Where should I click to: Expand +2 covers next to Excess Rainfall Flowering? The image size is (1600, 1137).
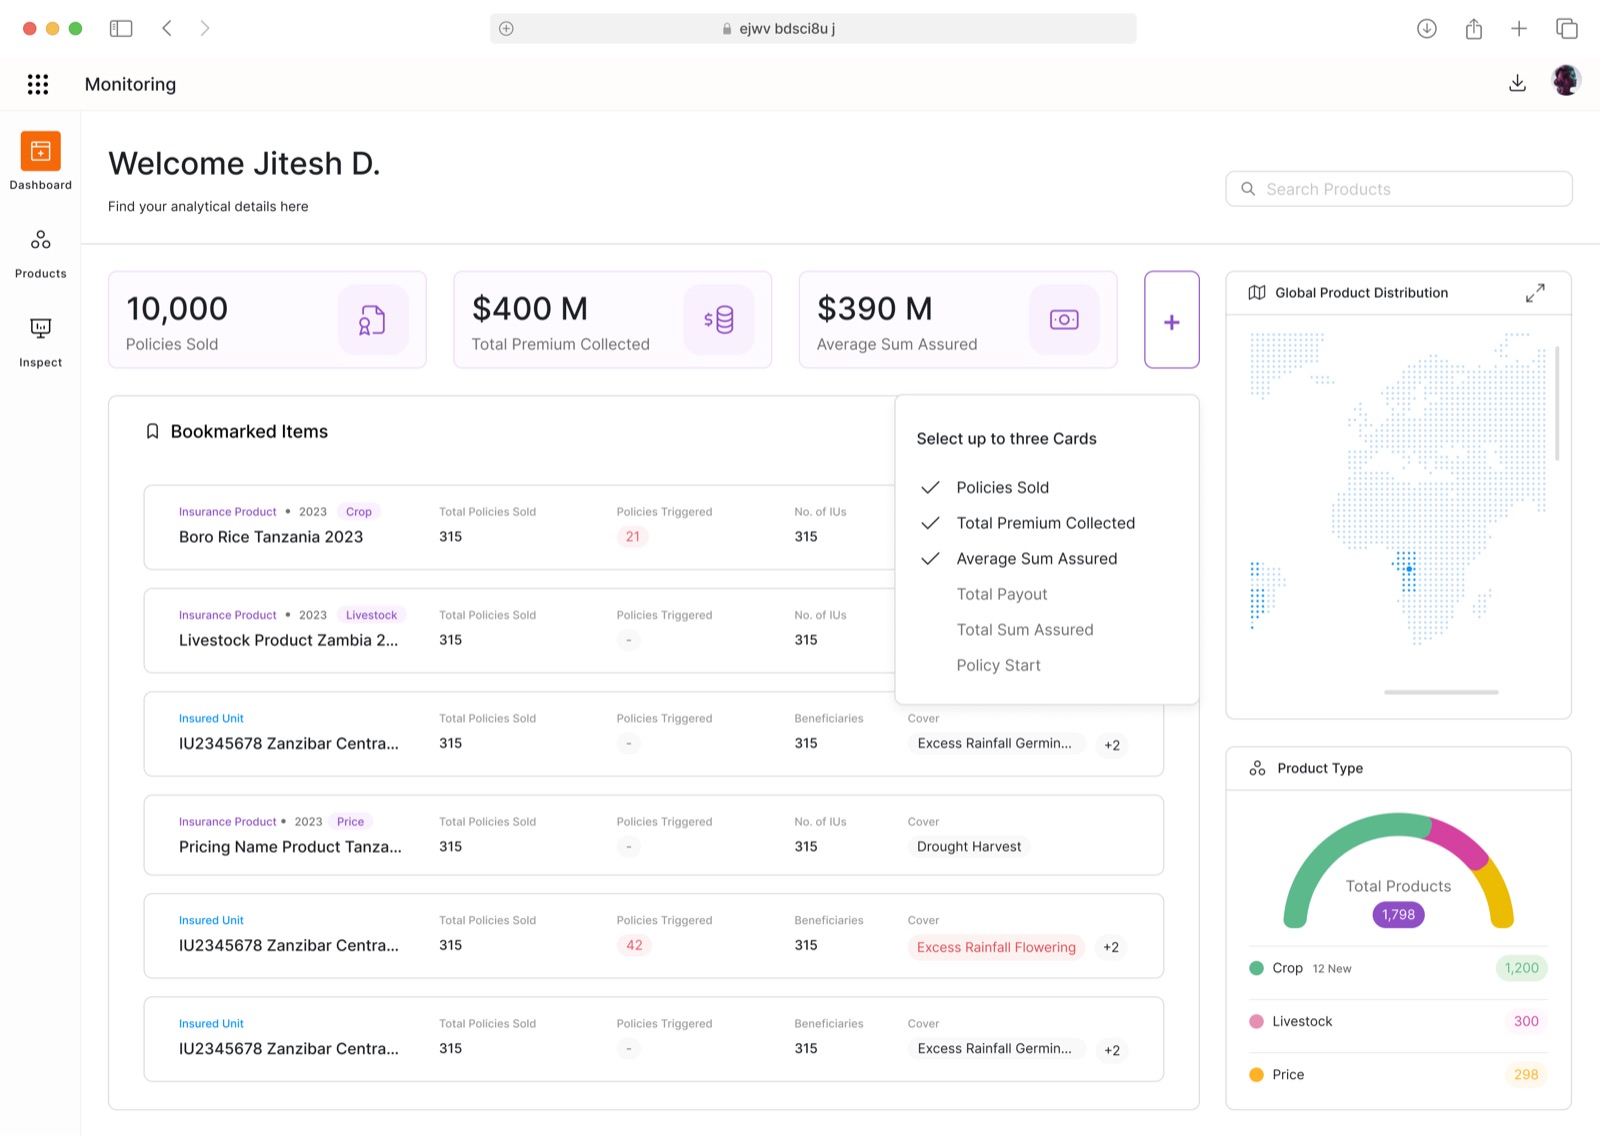pyautogui.click(x=1111, y=947)
